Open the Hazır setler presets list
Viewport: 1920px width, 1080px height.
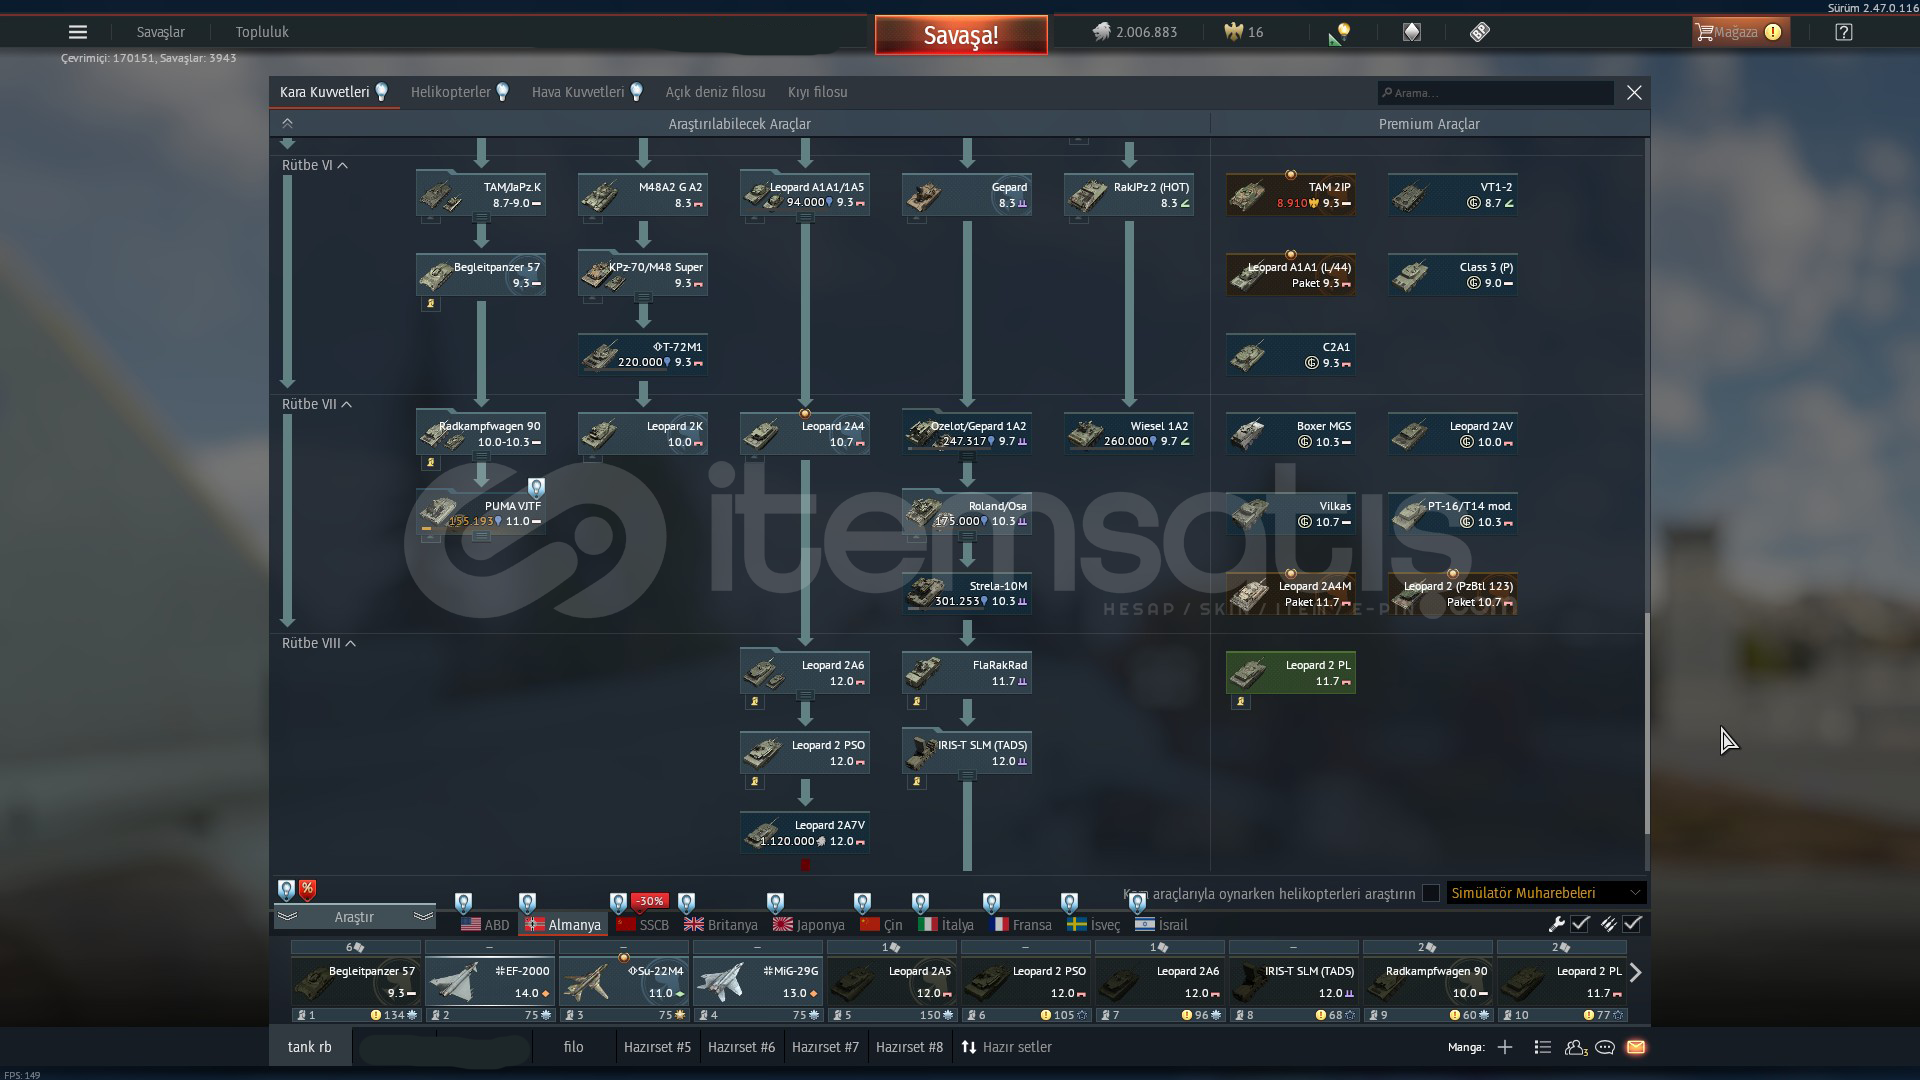point(1007,1047)
